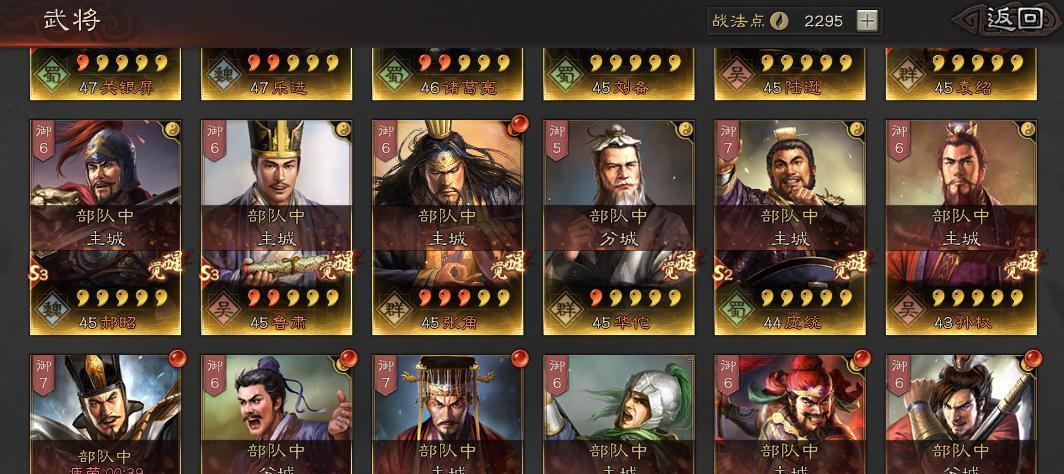Image resolution: width=1064 pixels, height=474 pixels.
Task: Click the 武将 header title
Action: 72,19
